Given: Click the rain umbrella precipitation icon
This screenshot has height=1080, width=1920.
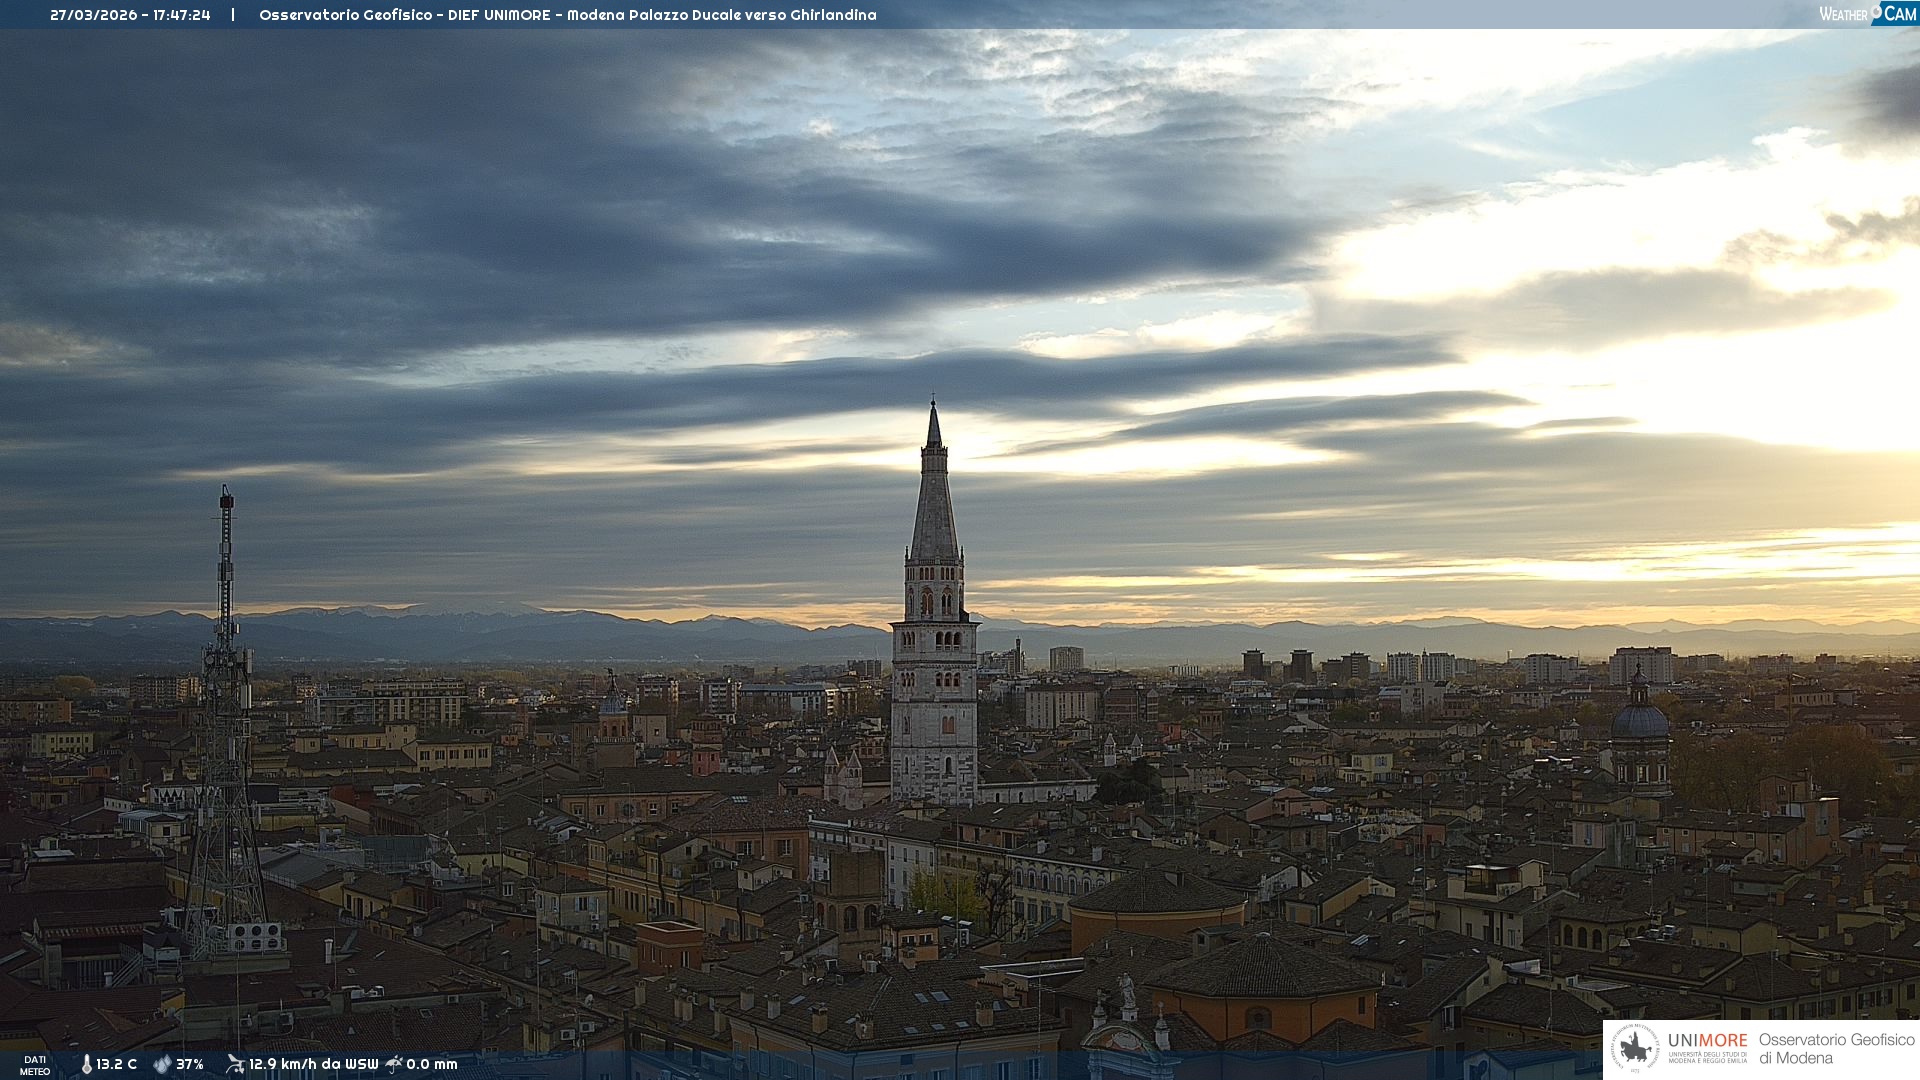Looking at the screenshot, I should point(394,1063).
